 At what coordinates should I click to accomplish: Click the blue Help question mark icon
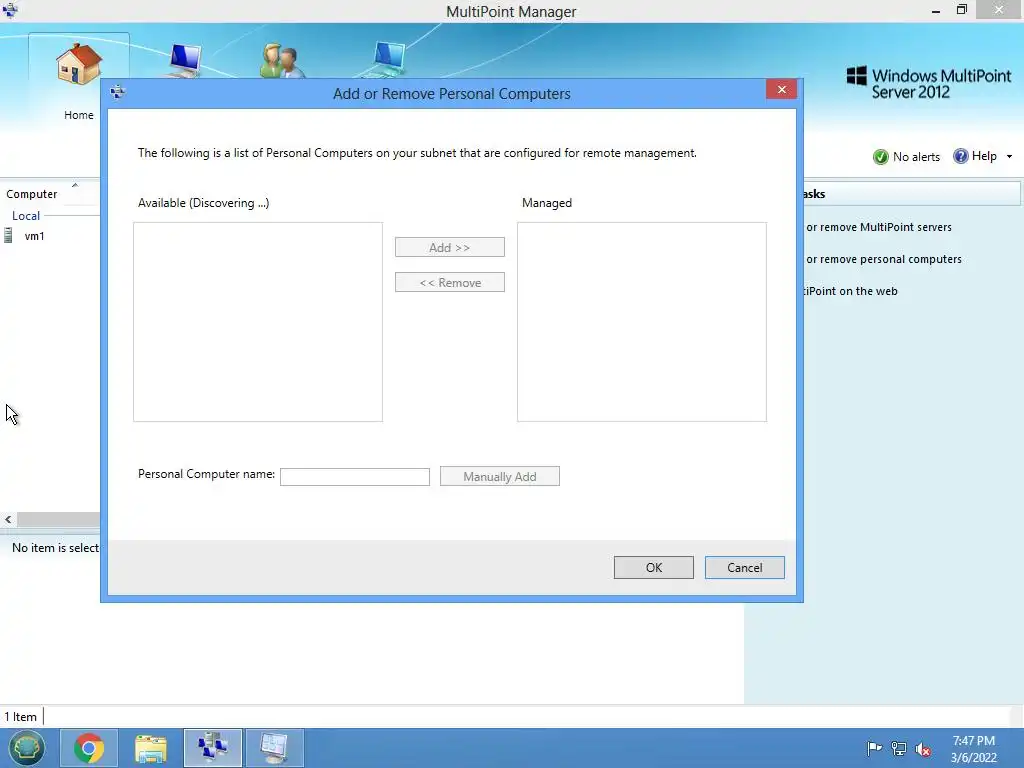click(x=960, y=156)
